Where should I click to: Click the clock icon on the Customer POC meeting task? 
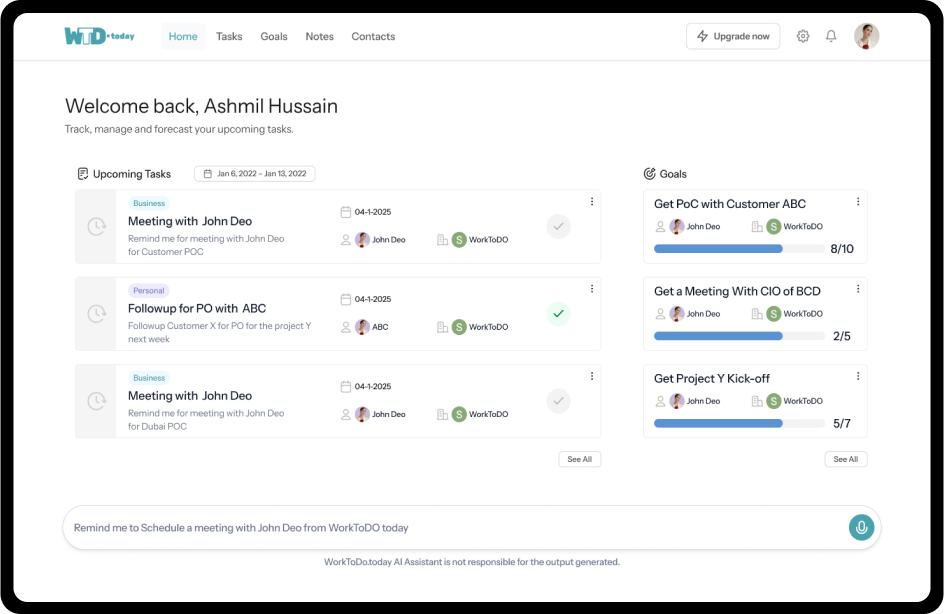click(96, 226)
